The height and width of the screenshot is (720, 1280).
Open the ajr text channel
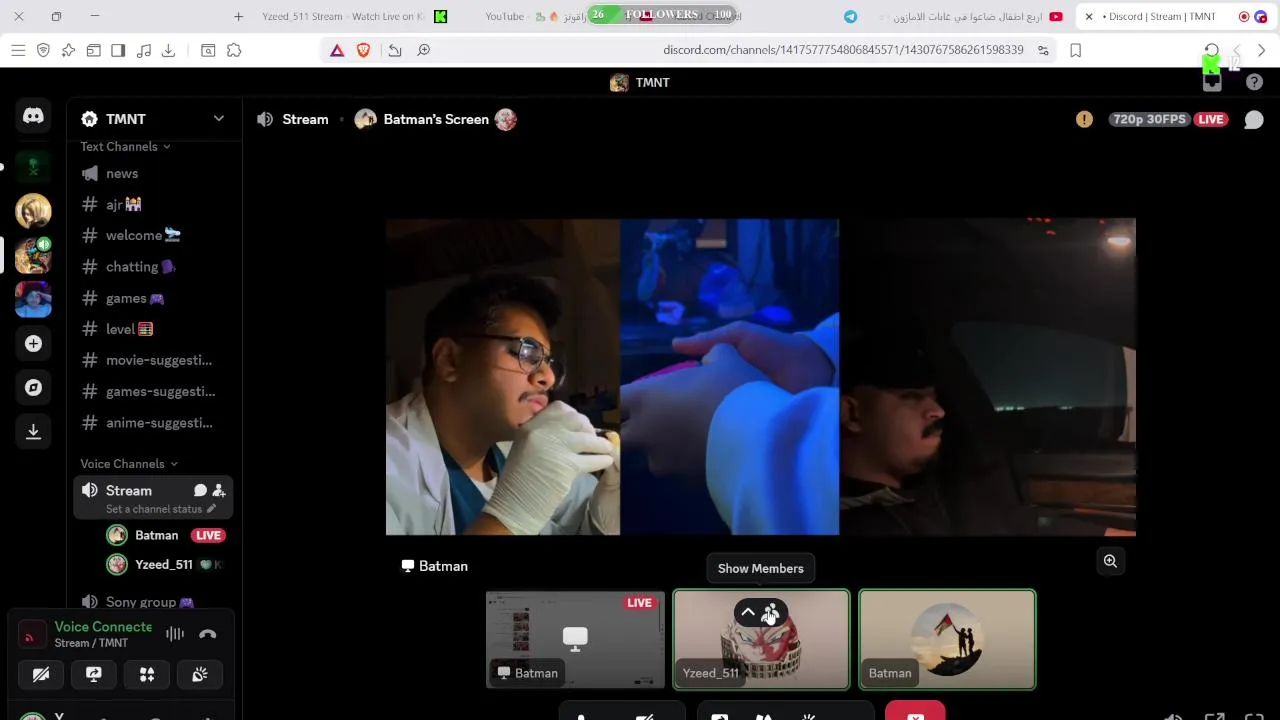(153, 204)
